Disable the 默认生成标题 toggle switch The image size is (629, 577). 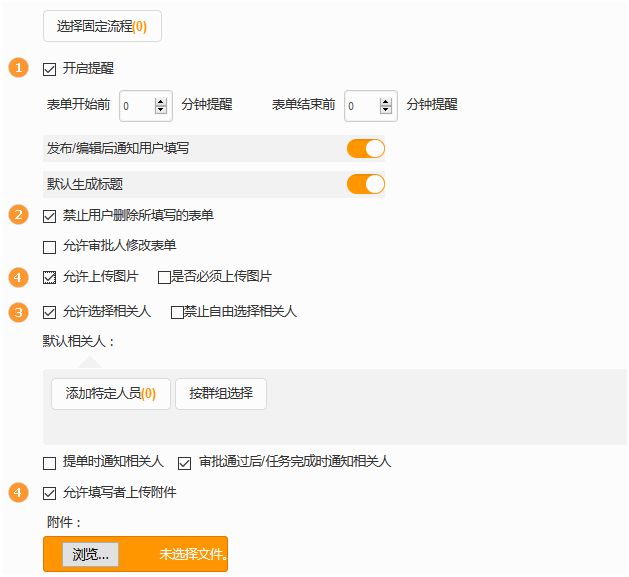click(365, 184)
